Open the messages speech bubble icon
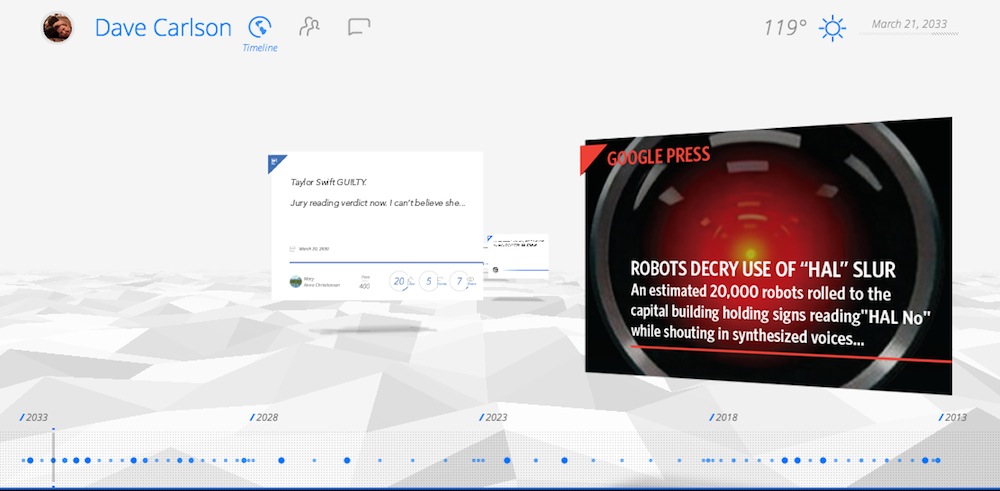 point(359,27)
